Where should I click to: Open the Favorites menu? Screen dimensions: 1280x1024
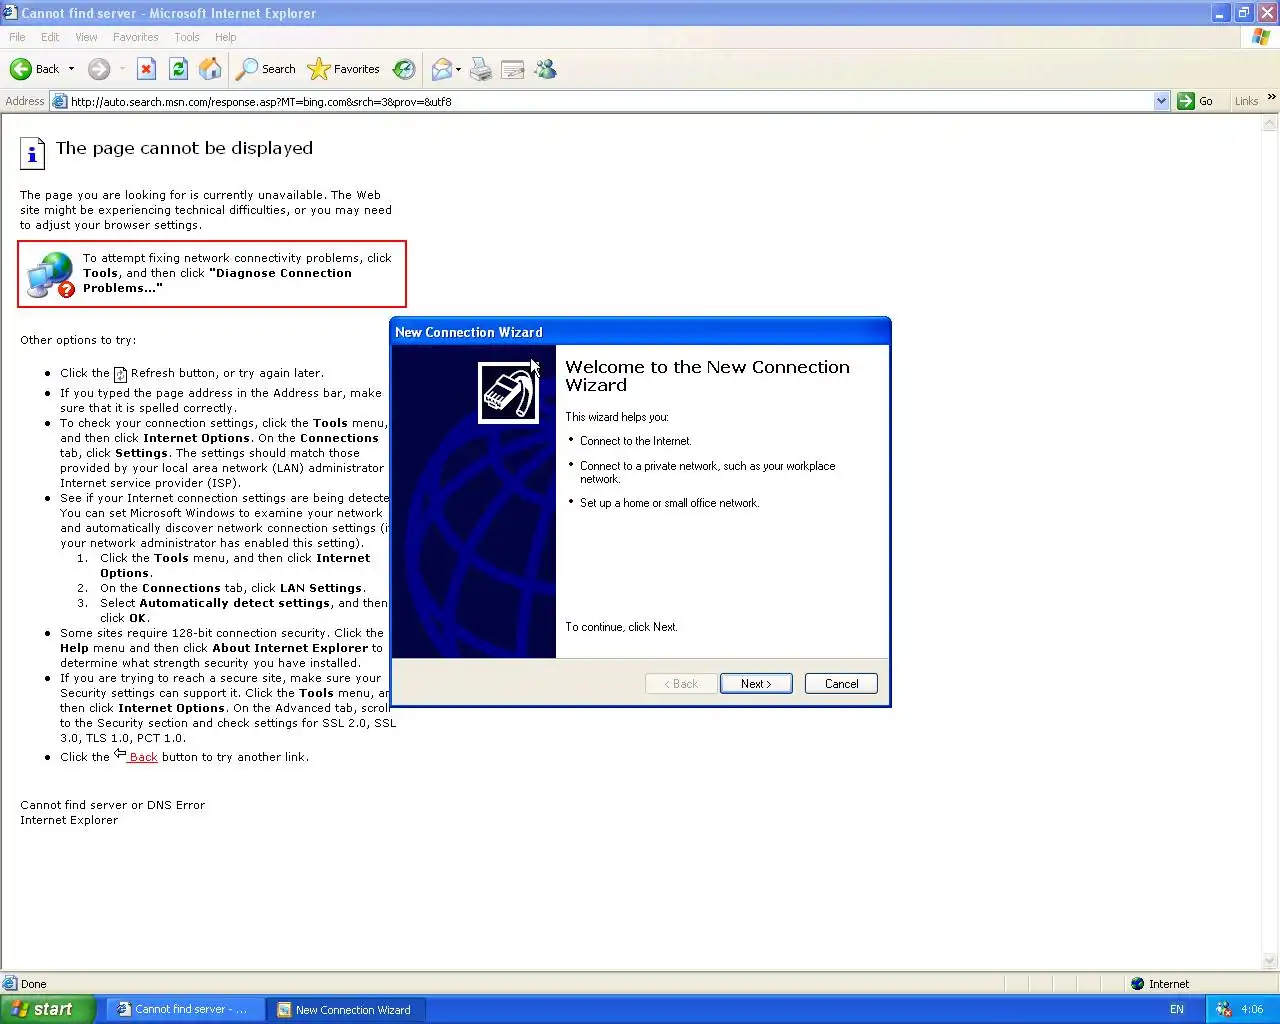[136, 37]
